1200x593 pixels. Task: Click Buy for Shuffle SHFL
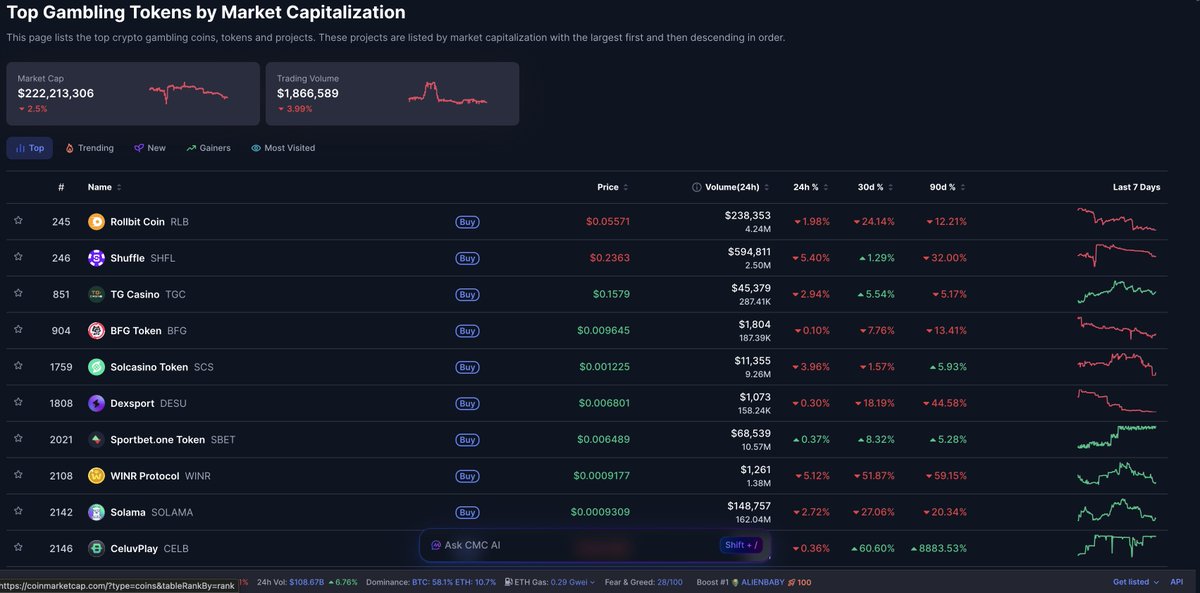pyautogui.click(x=467, y=258)
